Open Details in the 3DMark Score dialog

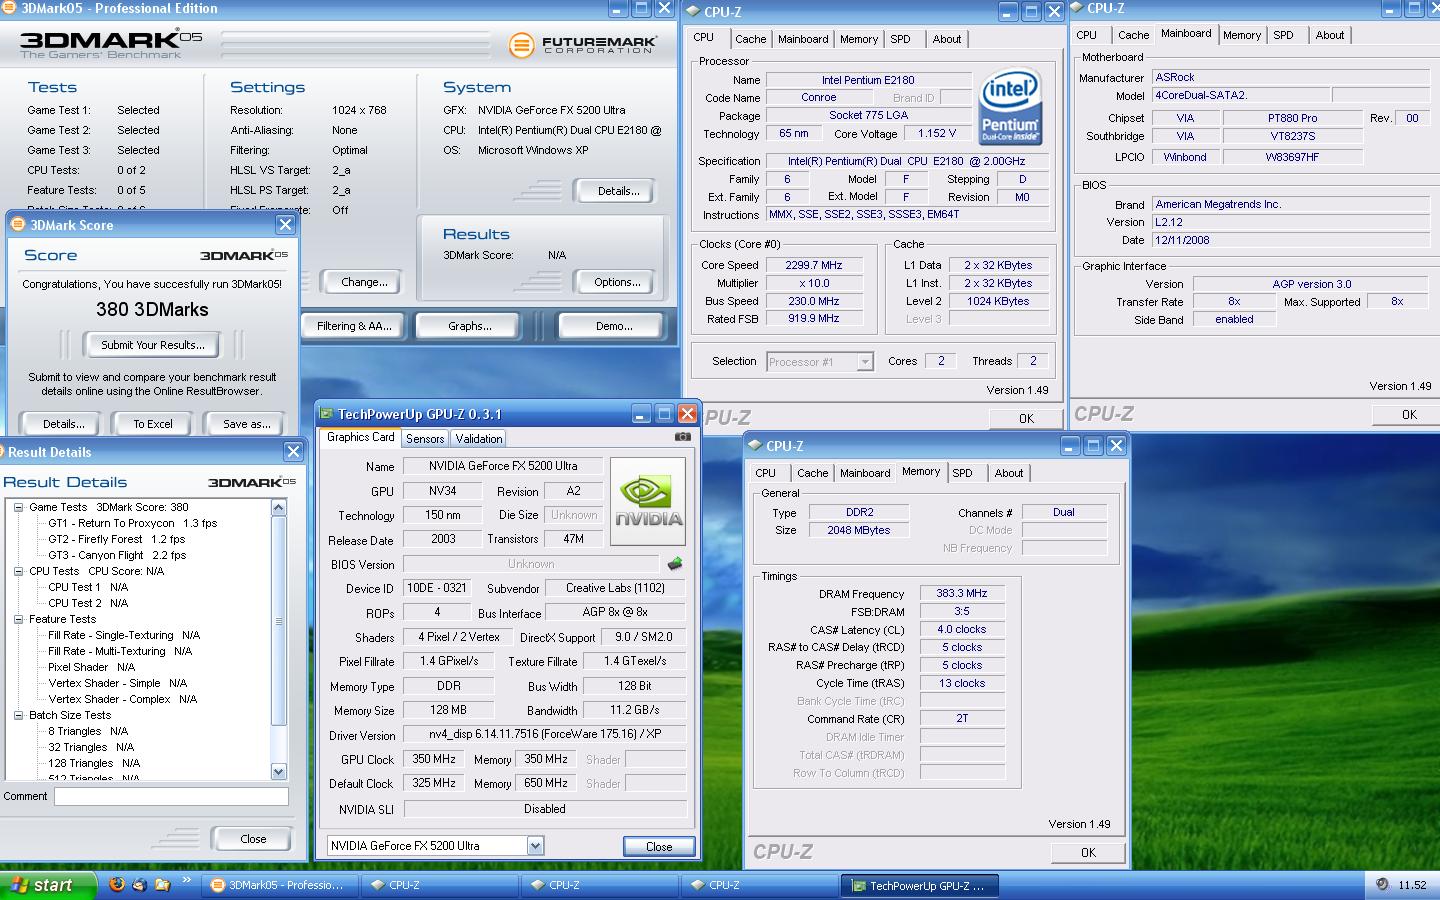pos(64,424)
